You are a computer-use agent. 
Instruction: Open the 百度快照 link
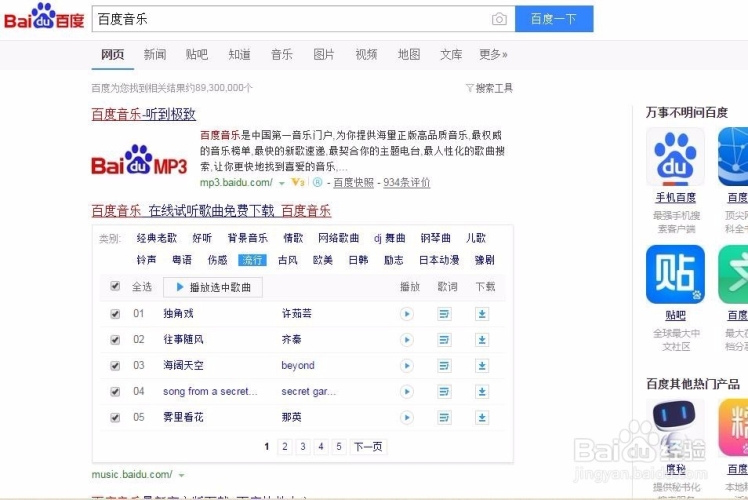pyautogui.click(x=353, y=183)
